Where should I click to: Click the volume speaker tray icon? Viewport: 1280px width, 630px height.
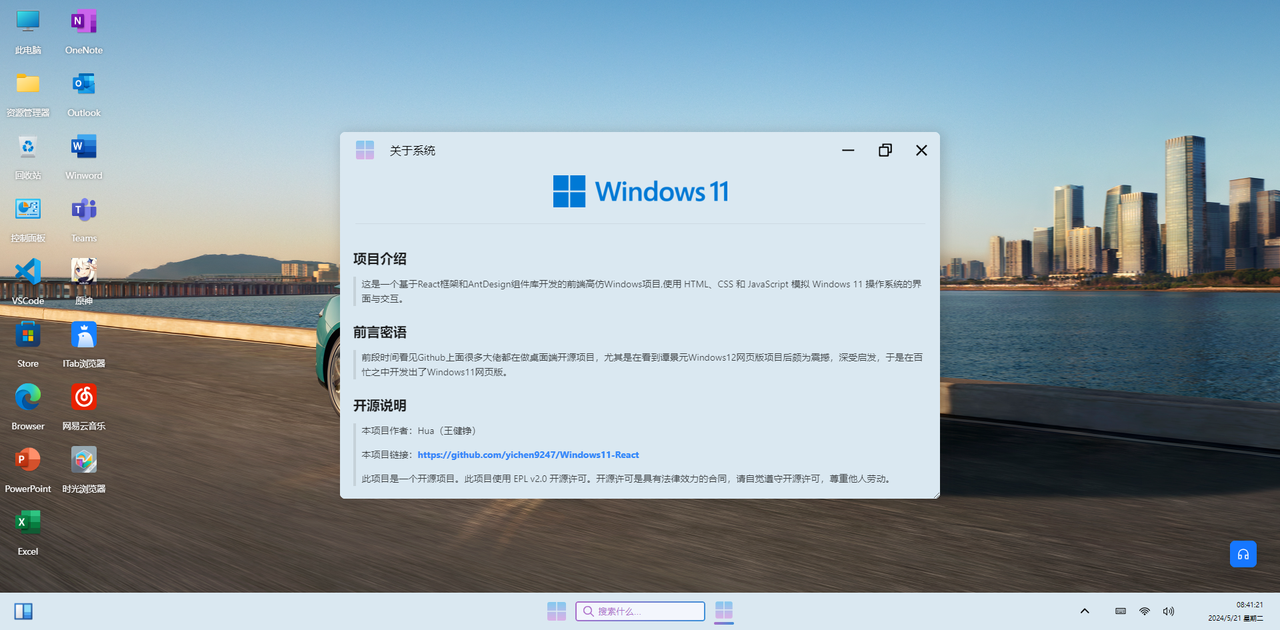[x=1169, y=611]
